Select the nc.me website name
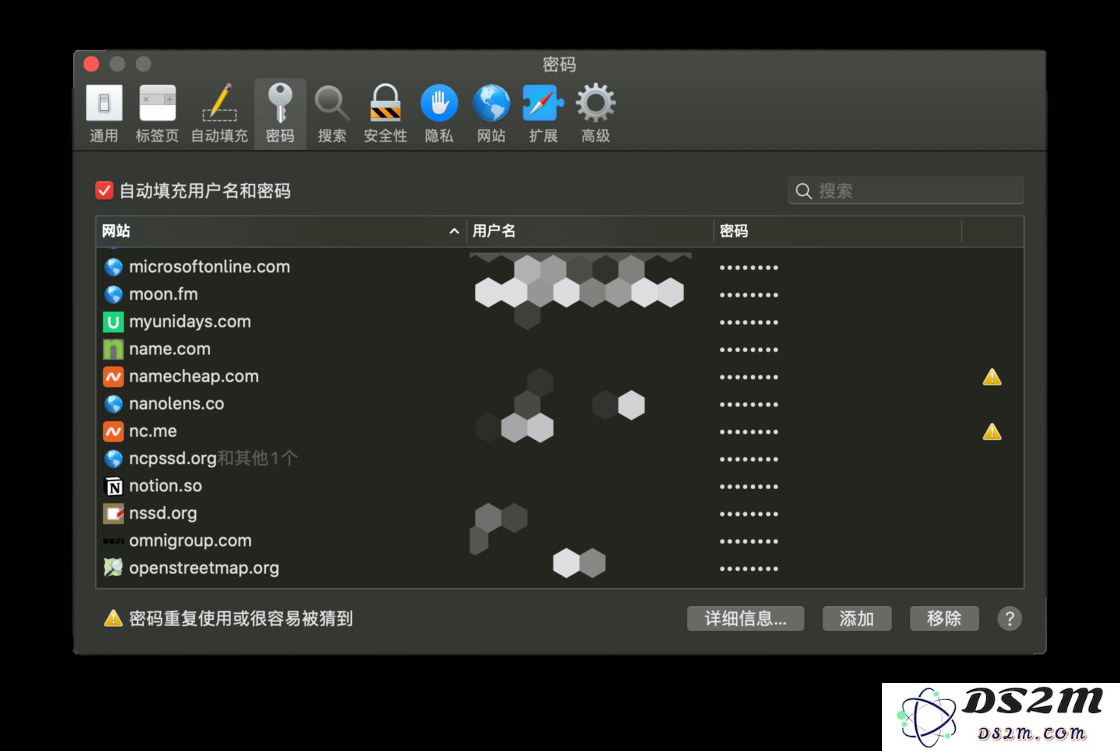The width and height of the screenshot is (1120, 751). 153,431
